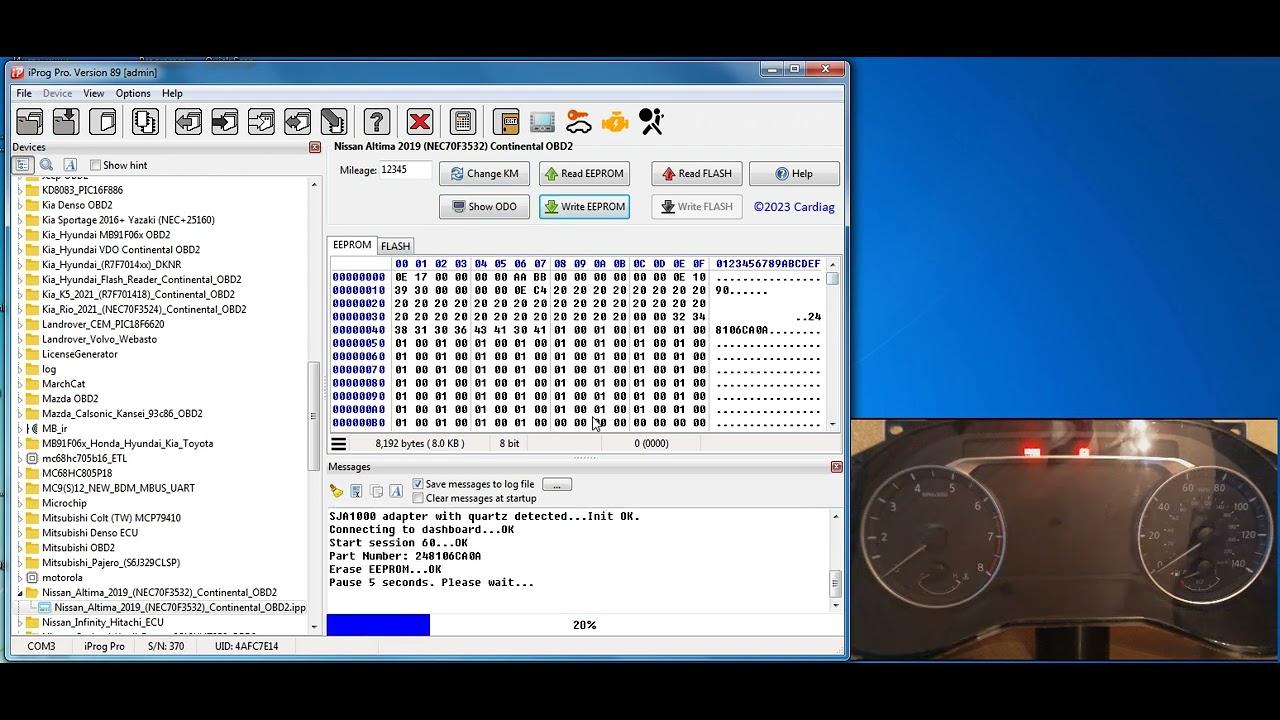1280x720 pixels.
Task: Select Nissan_Altima_2019 Continental_OBD2.ipp file
Action: [x=180, y=608]
